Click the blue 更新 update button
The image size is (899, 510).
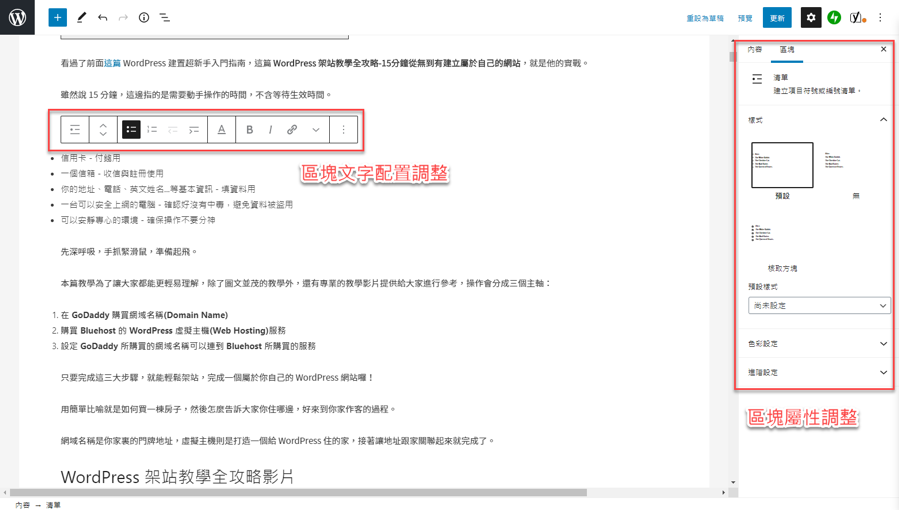tap(777, 18)
